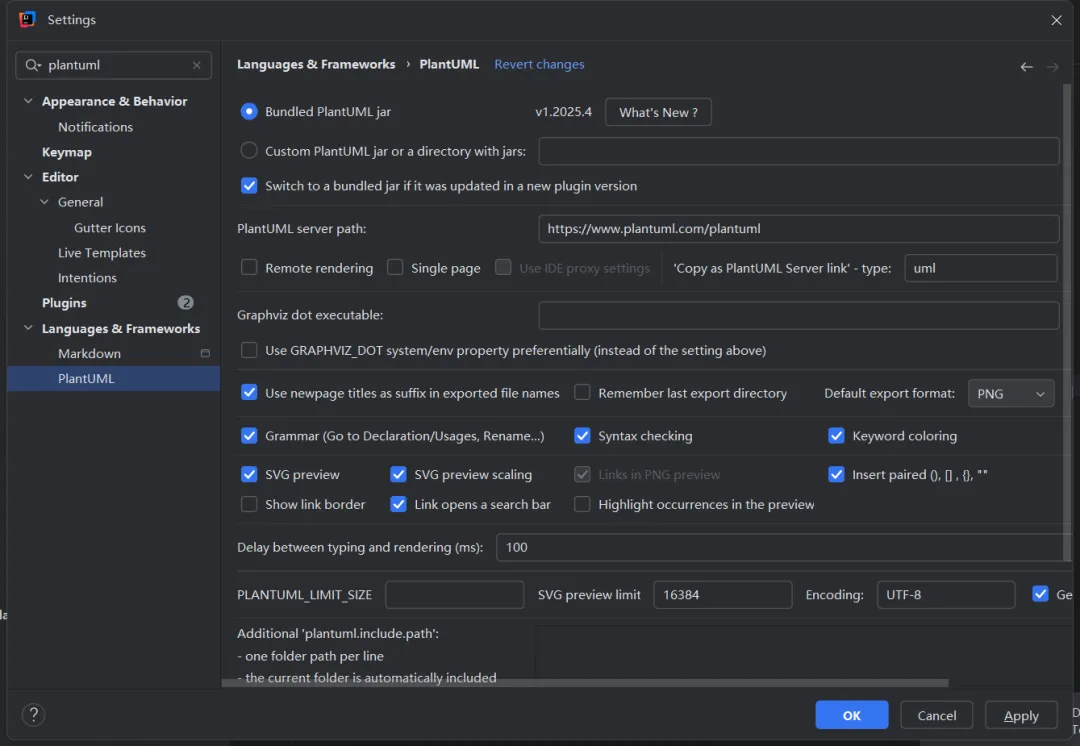Click the IntelliJ logo in title bar
The width and height of the screenshot is (1080, 746).
tap(27, 19)
